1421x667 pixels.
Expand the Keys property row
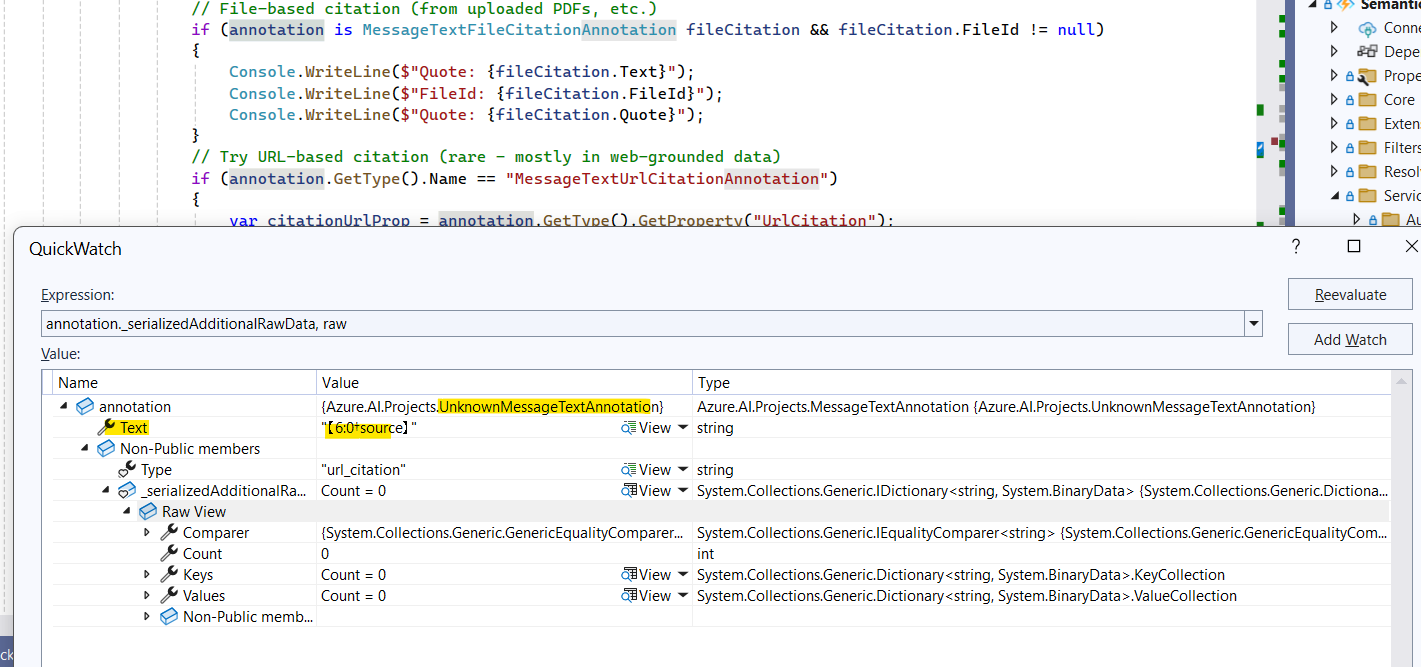147,574
